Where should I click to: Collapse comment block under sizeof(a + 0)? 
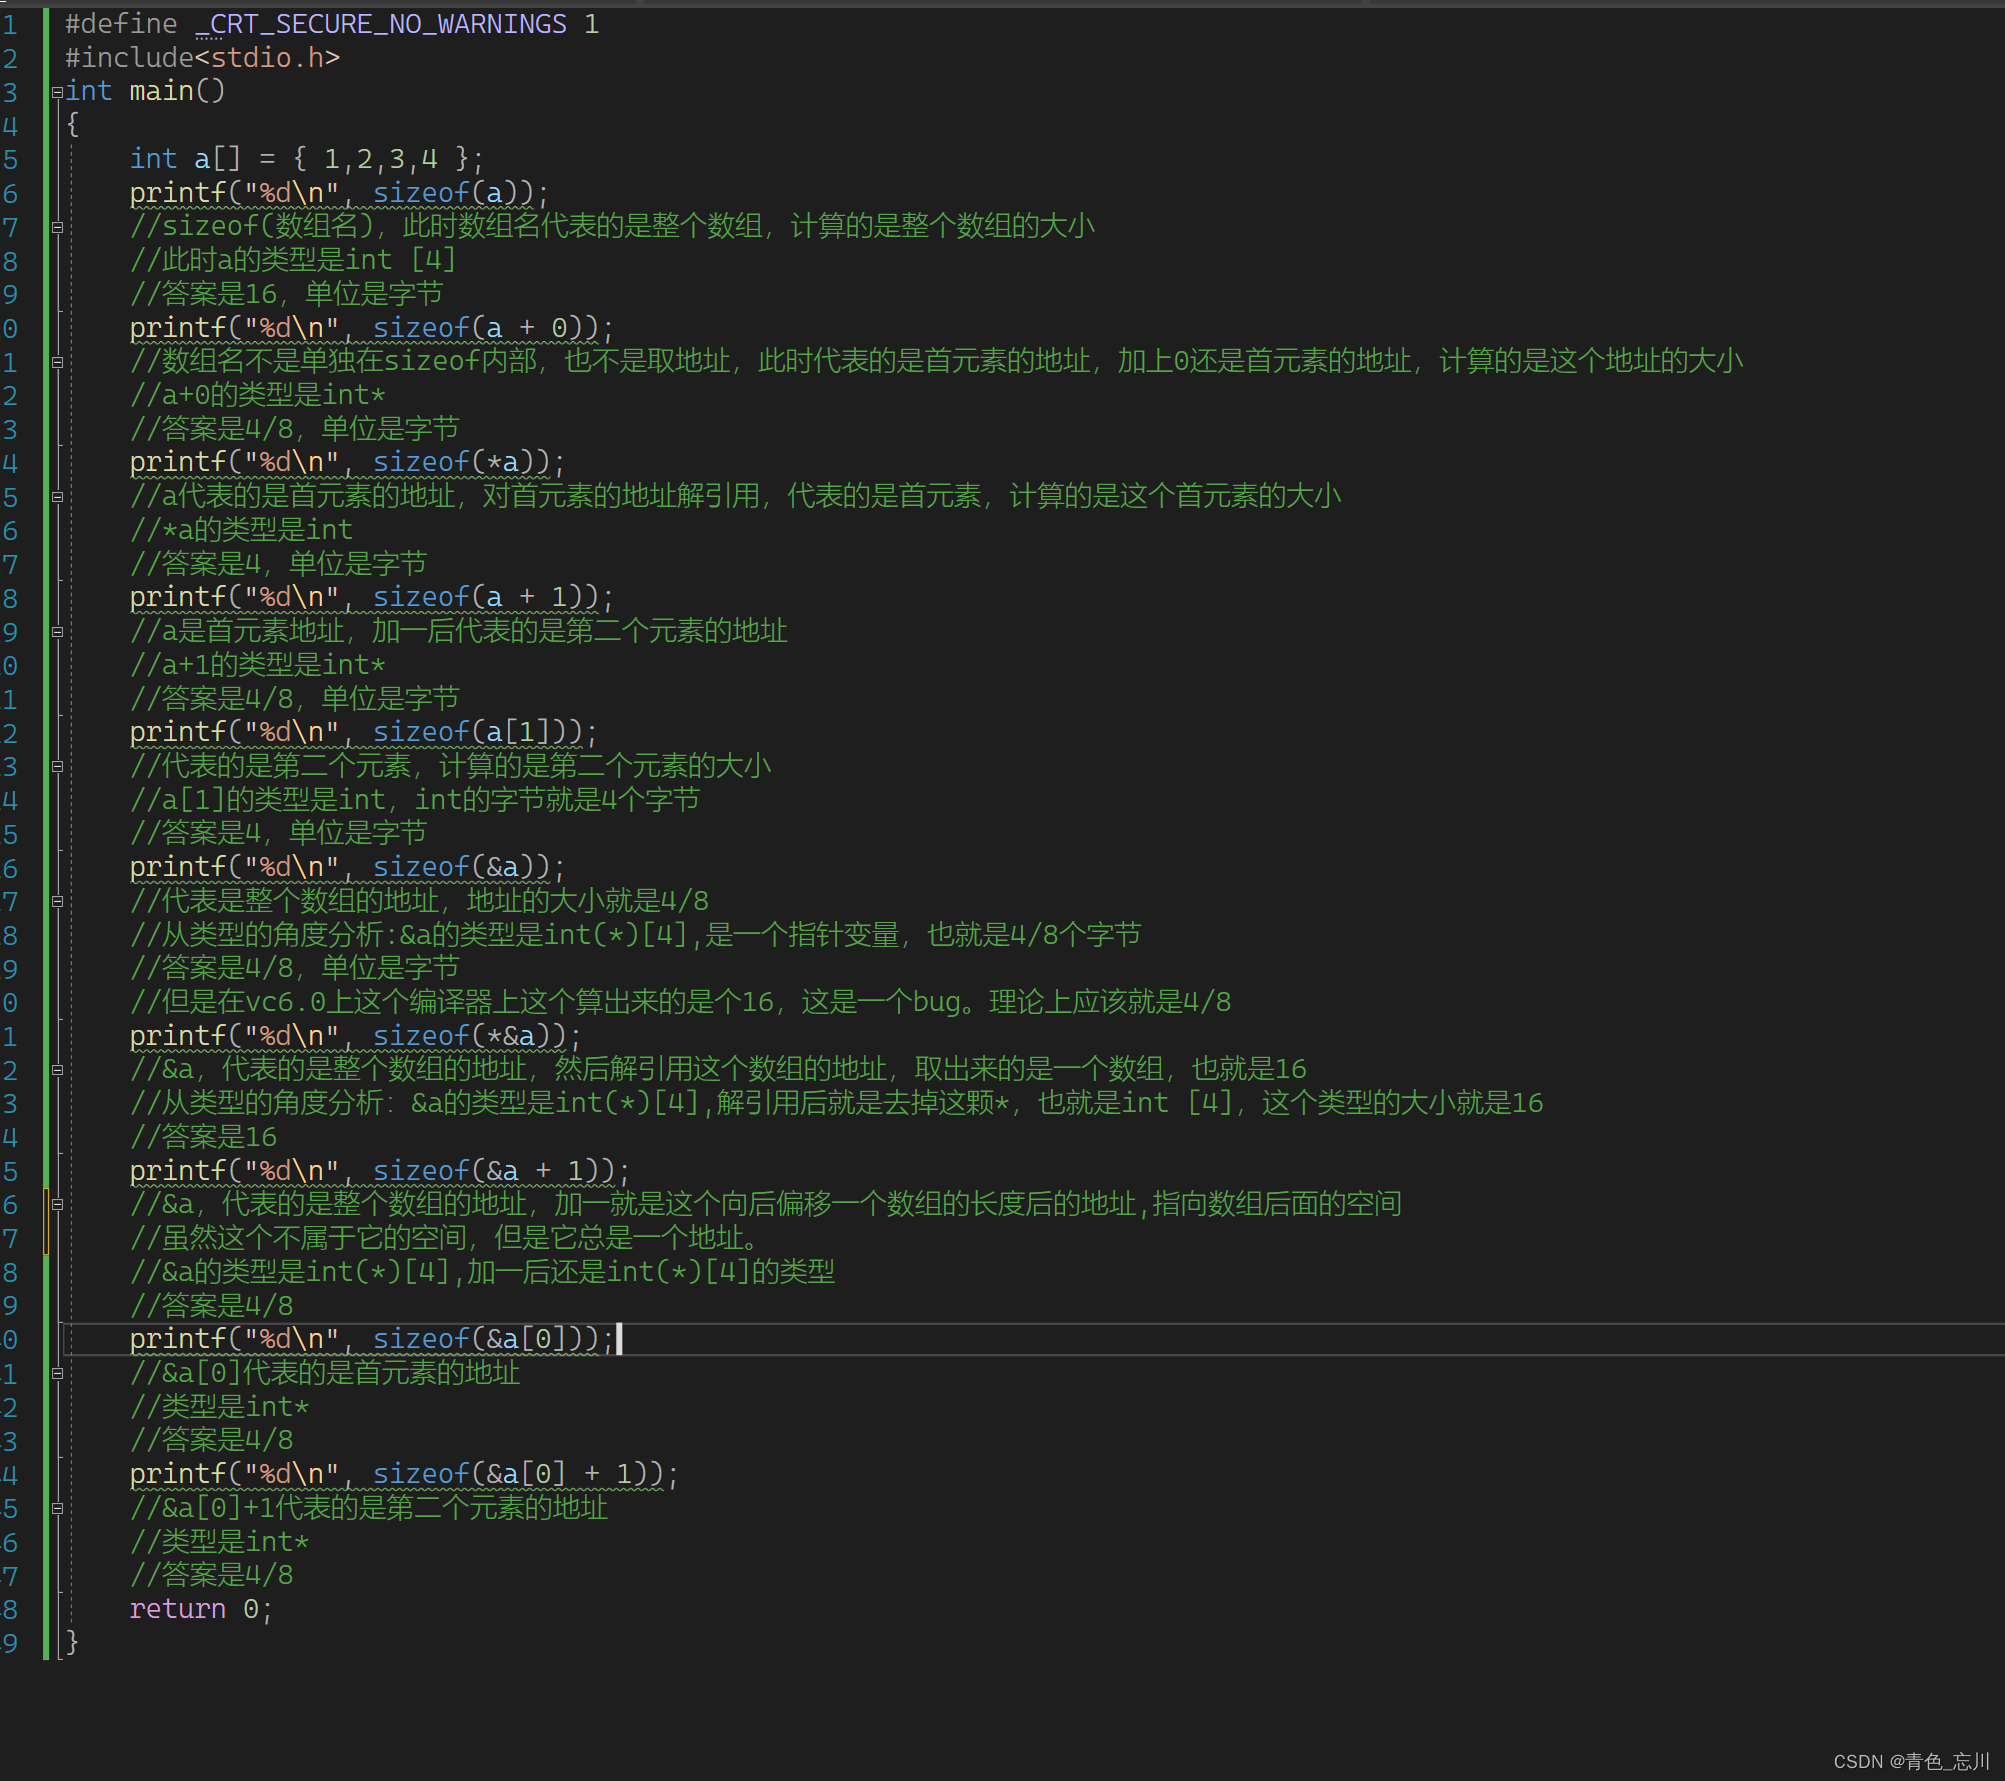coord(57,362)
